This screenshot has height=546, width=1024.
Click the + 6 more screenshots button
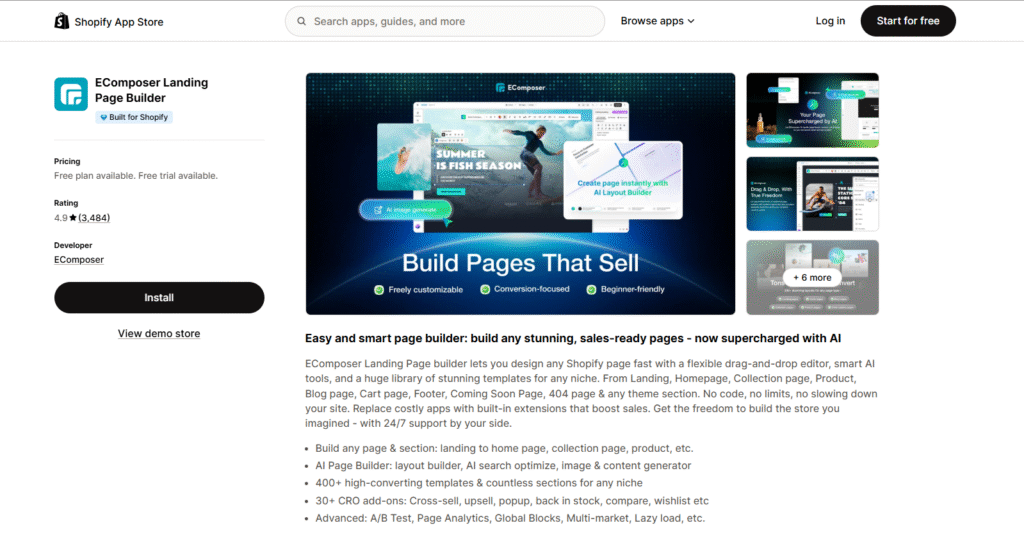click(812, 278)
